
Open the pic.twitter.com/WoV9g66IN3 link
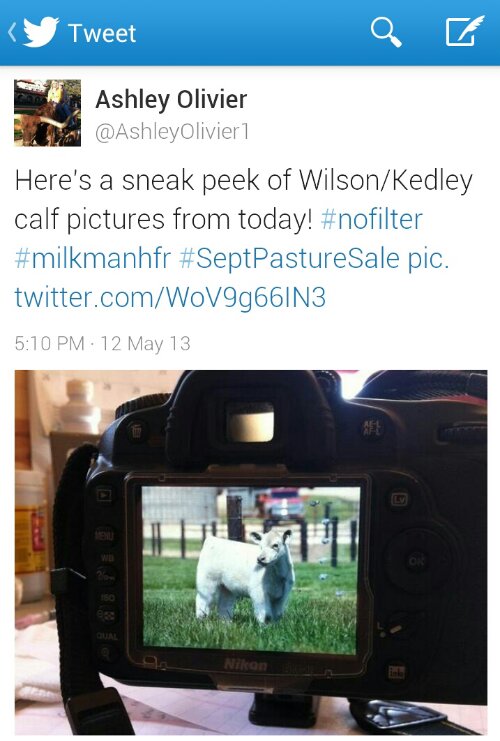pyautogui.click(x=232, y=278)
